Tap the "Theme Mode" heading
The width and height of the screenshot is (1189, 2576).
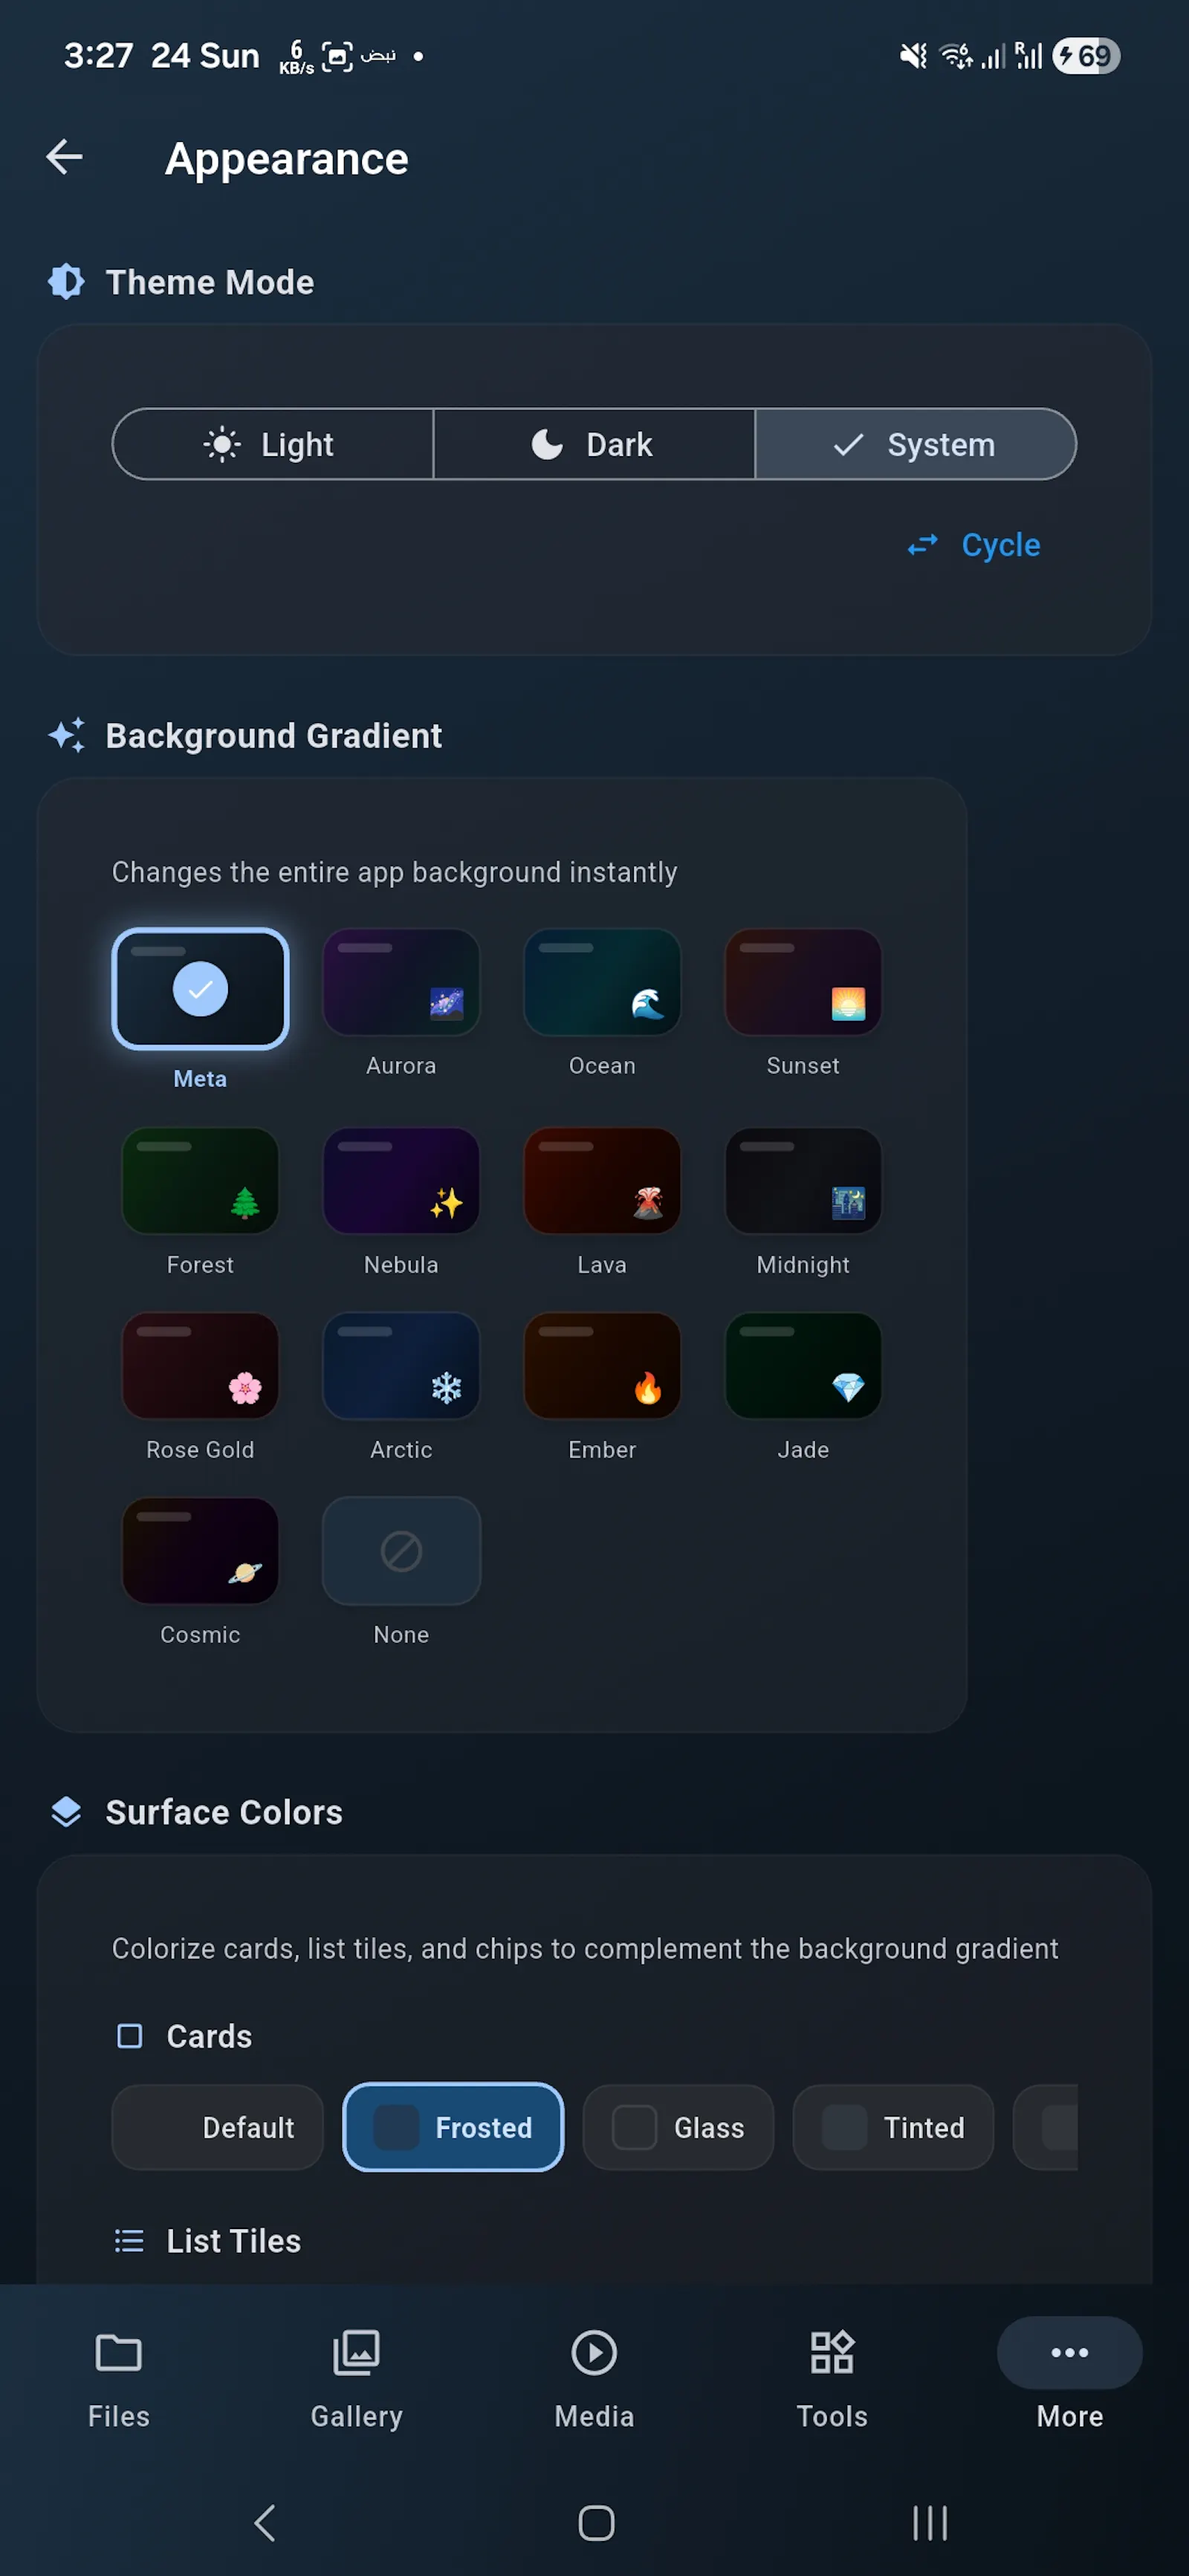[x=210, y=282]
